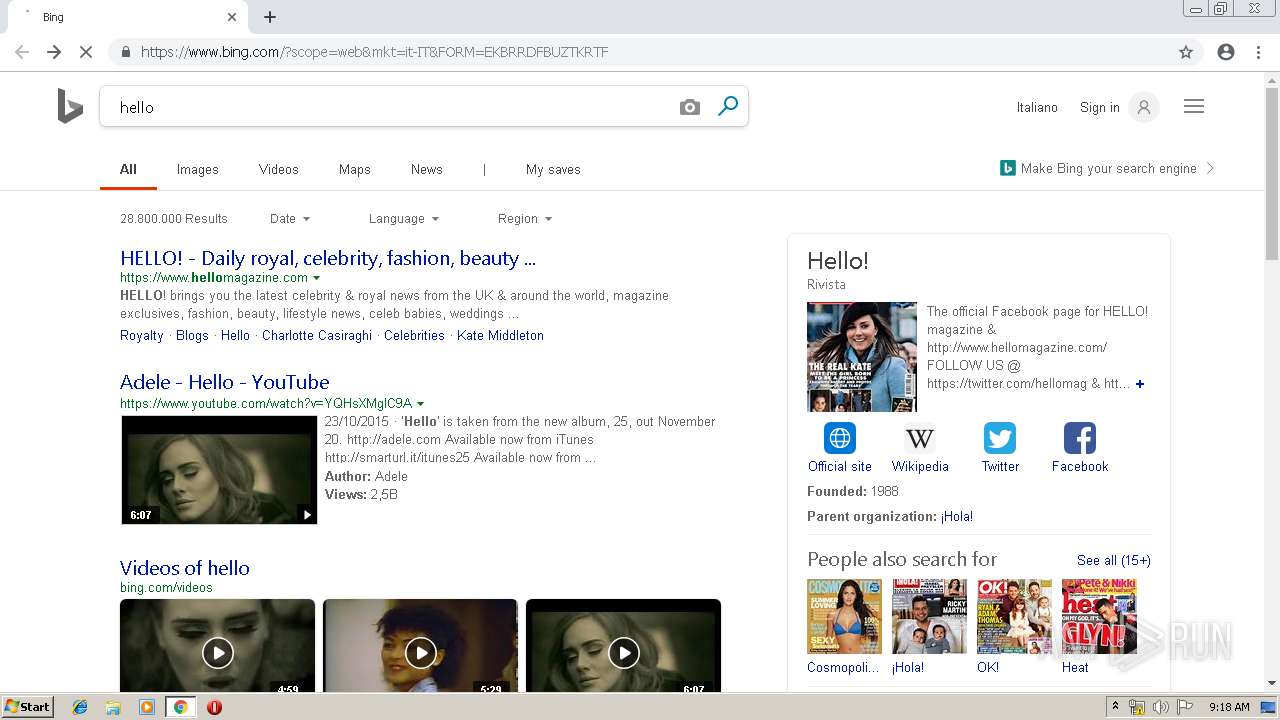Expand hellomagazine.com URL dropdown arrow
Image resolution: width=1280 pixels, height=720 pixels.
click(317, 278)
